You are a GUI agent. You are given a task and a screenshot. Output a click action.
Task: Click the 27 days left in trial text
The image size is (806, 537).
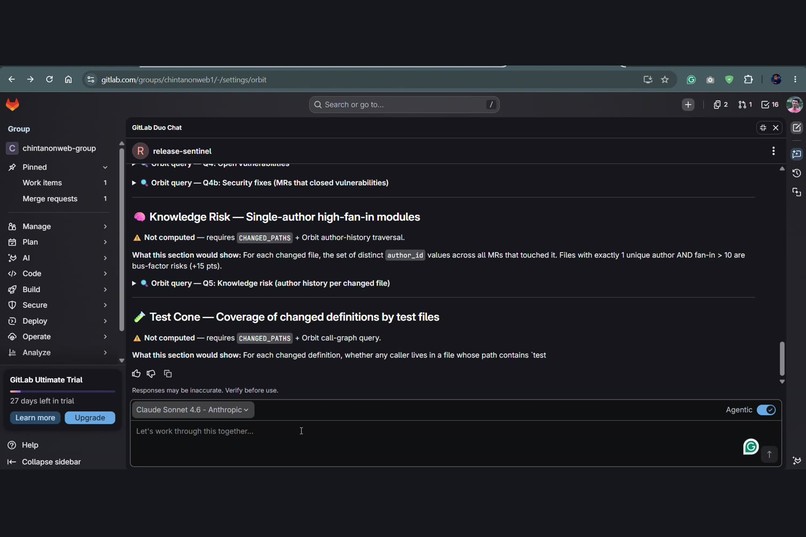[42, 401]
